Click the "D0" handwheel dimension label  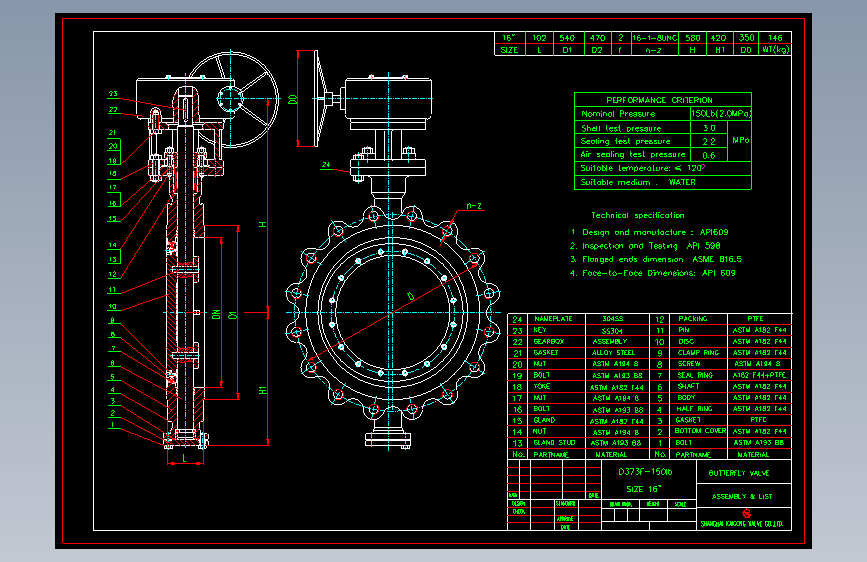[293, 100]
